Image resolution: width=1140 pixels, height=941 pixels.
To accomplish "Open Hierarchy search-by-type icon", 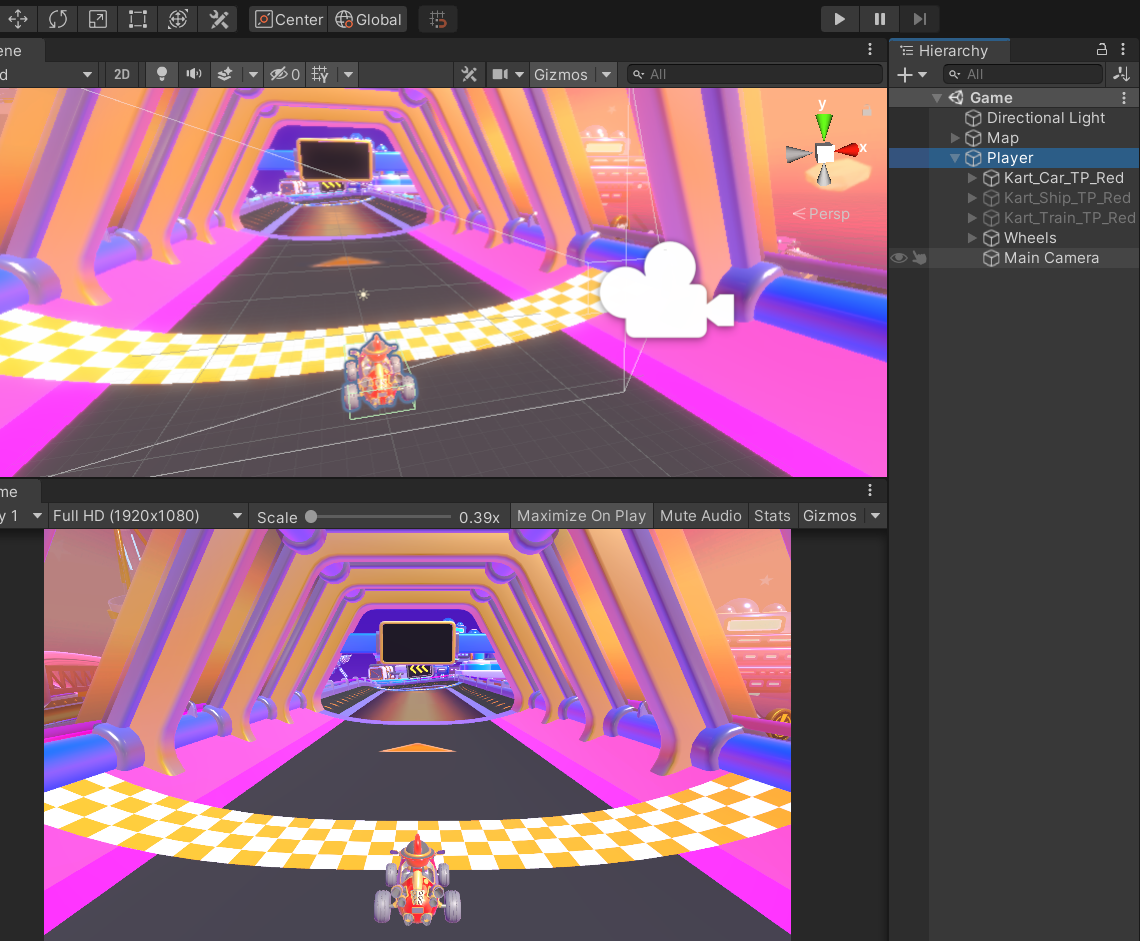I will click(x=1121, y=74).
